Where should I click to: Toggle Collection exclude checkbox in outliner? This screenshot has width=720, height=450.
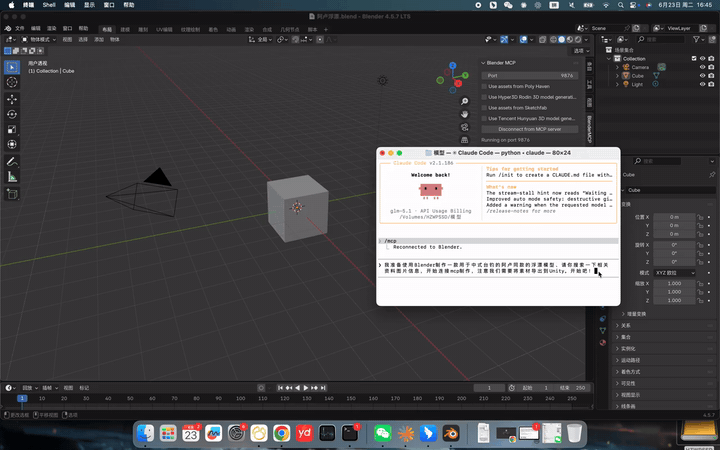(694, 59)
